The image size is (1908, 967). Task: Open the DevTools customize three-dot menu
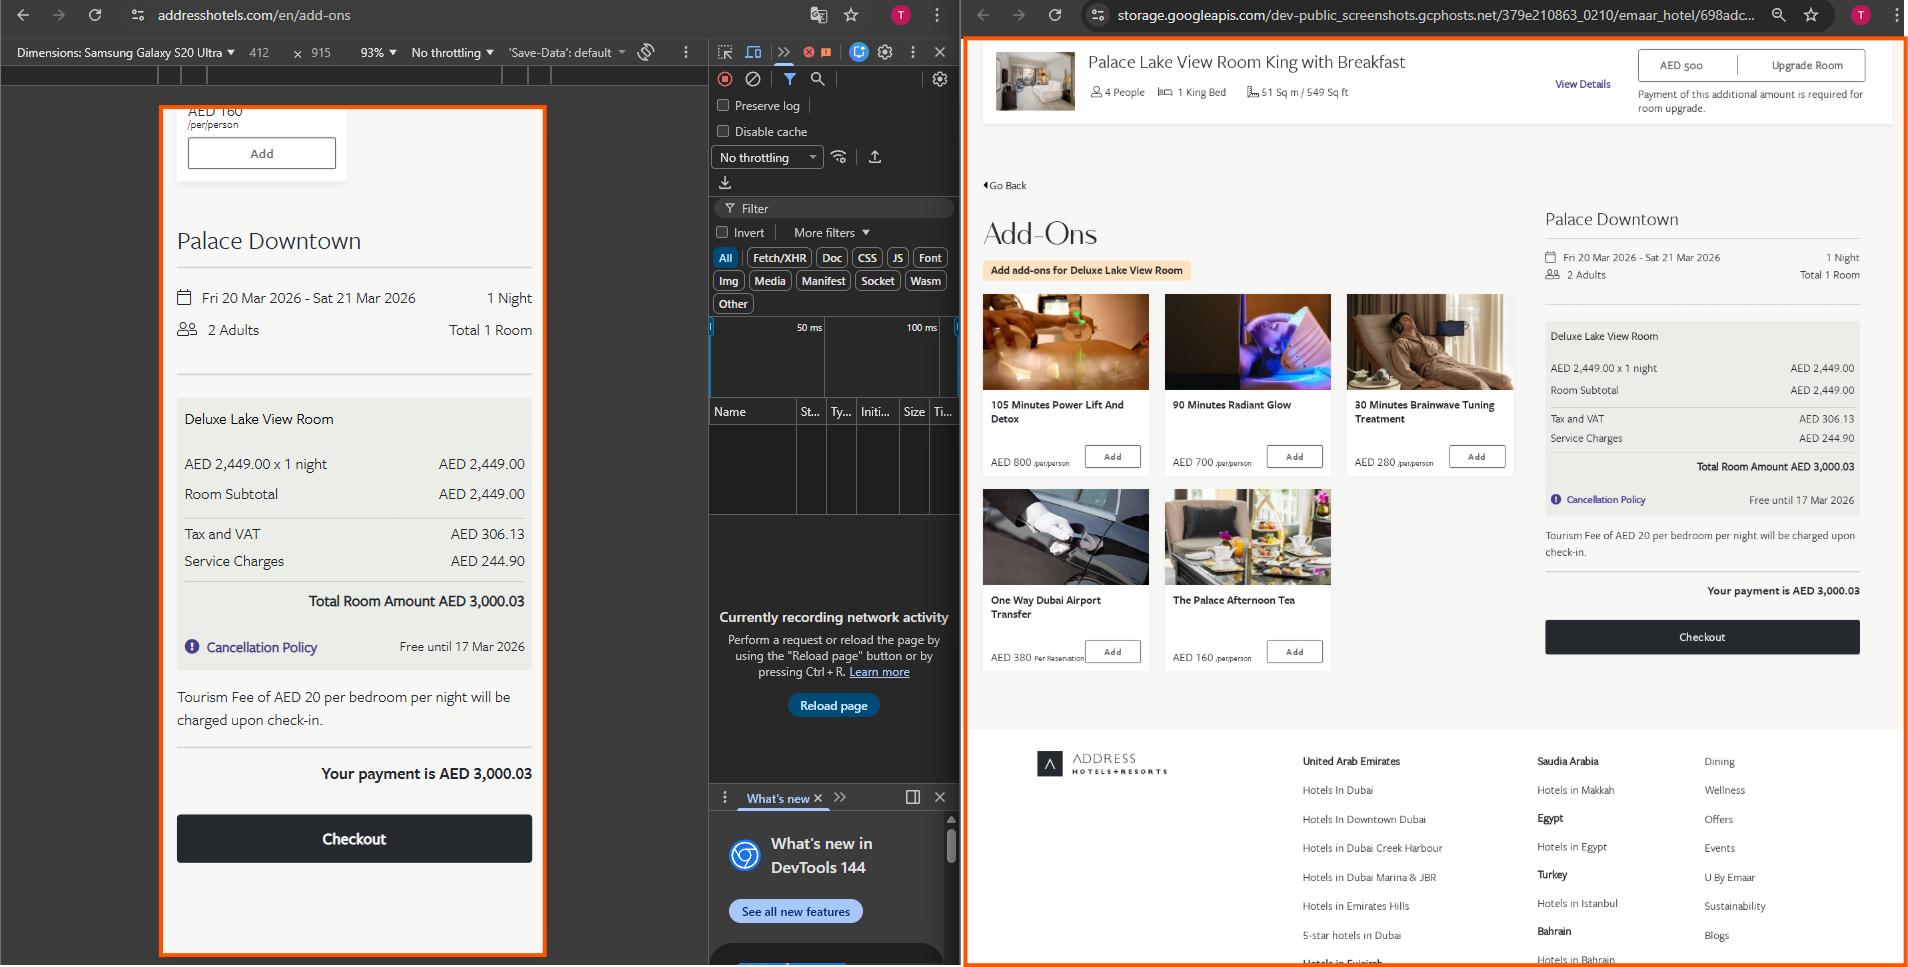pos(912,52)
